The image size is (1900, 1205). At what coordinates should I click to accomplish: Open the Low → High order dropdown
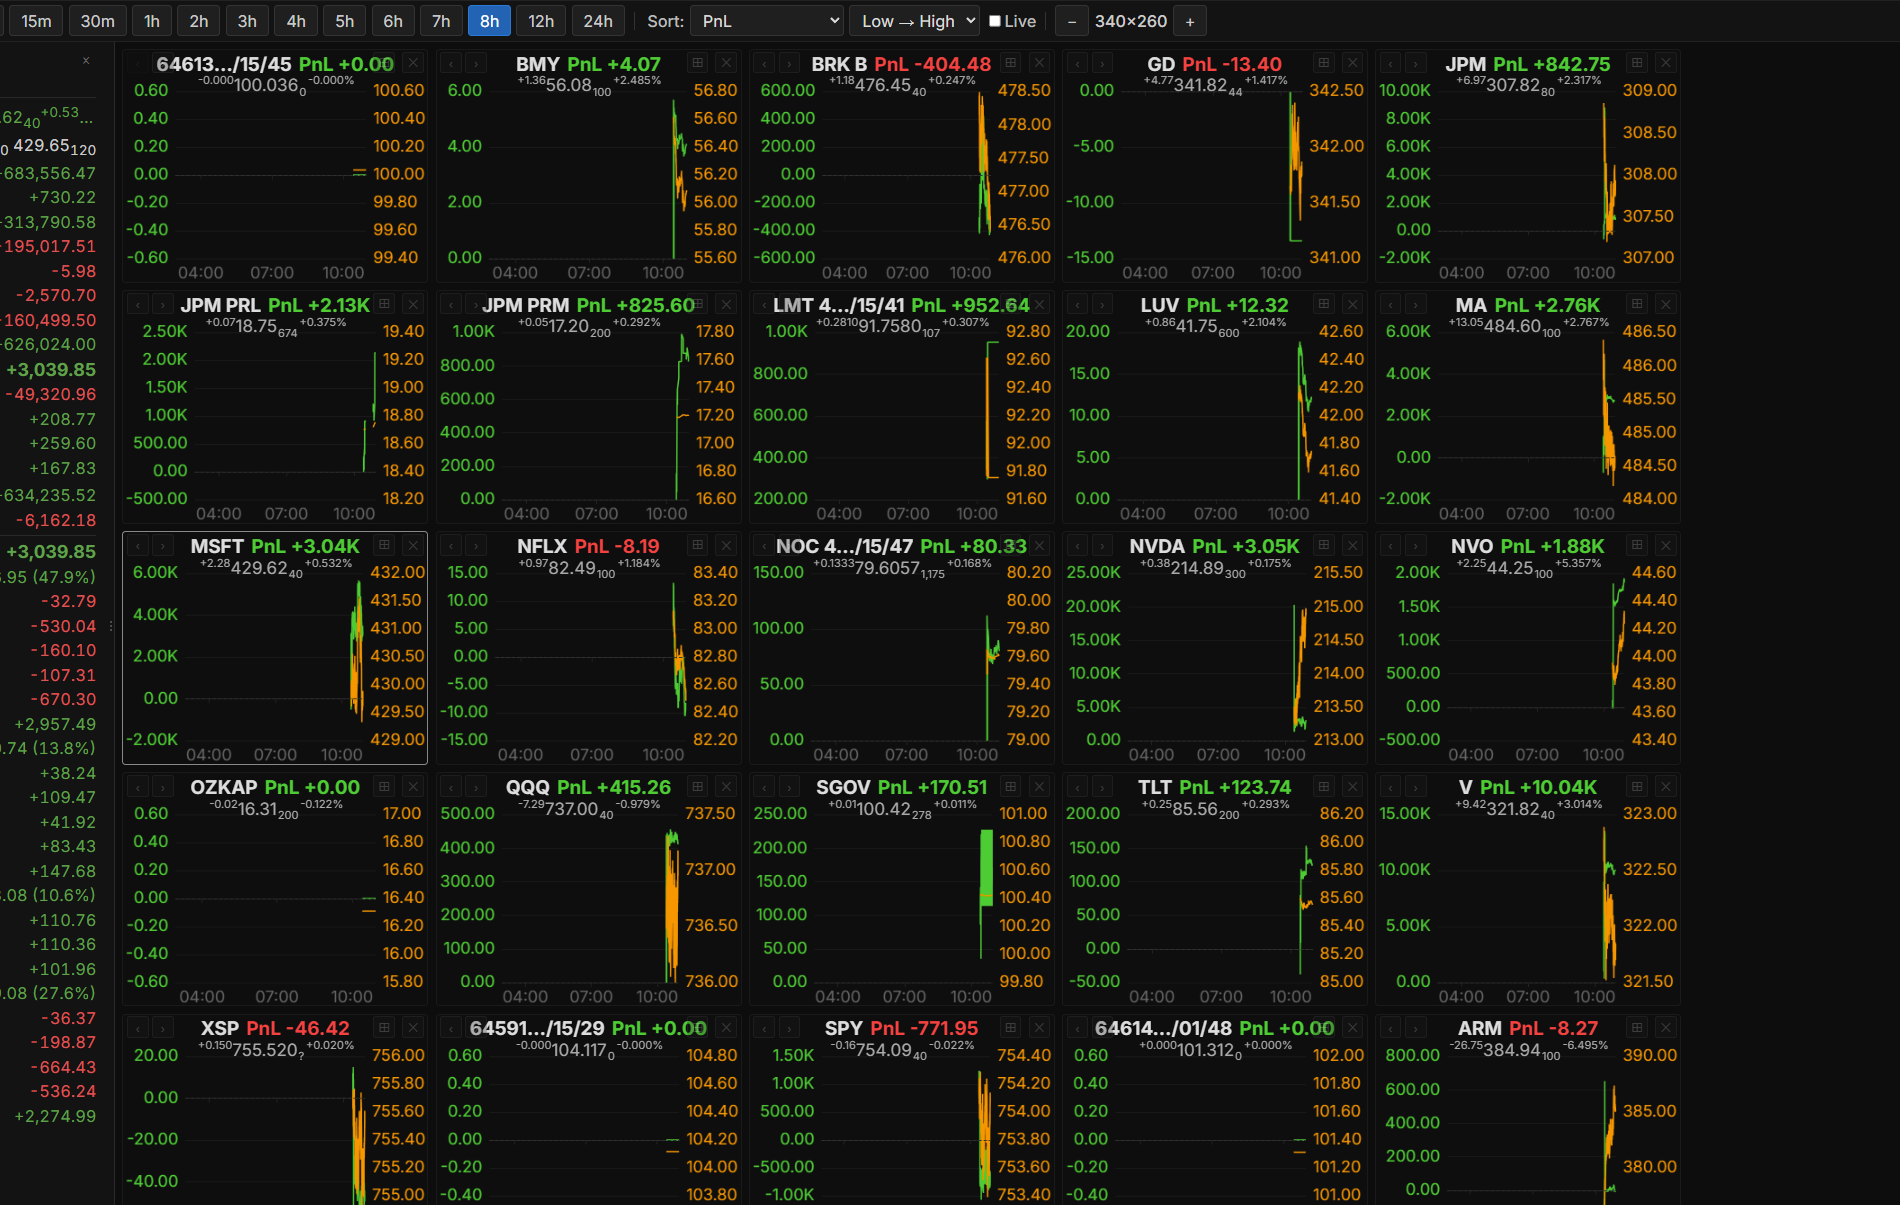[x=914, y=21]
